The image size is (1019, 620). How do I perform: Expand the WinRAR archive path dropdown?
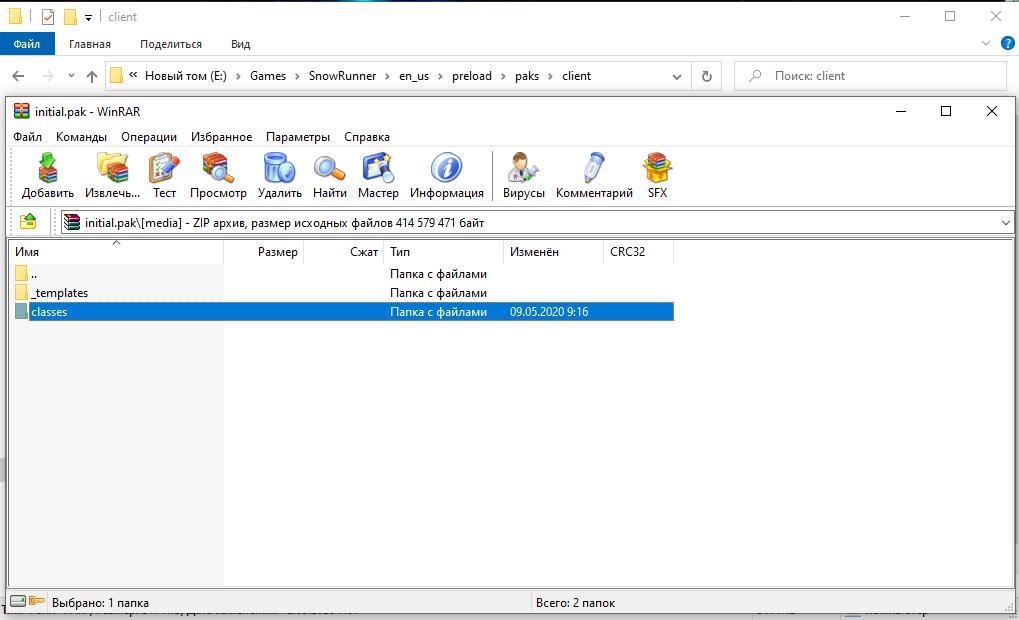coord(1004,223)
